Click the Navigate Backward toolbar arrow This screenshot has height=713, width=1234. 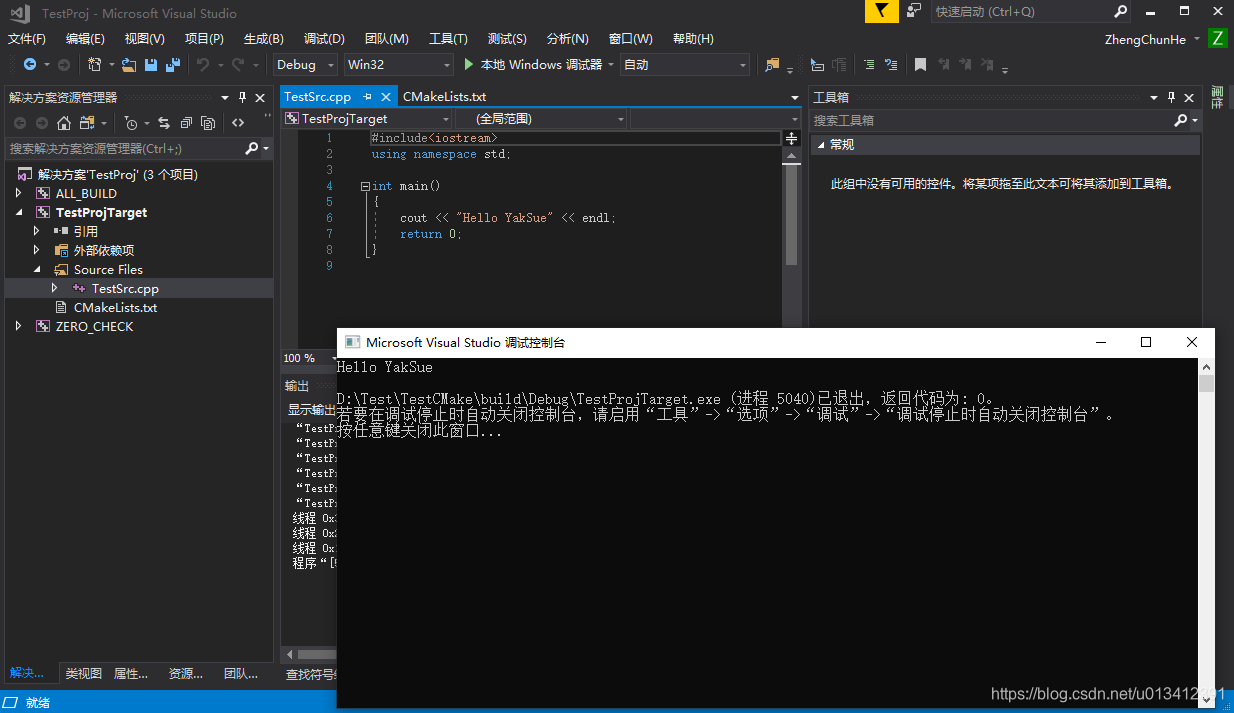click(30, 64)
